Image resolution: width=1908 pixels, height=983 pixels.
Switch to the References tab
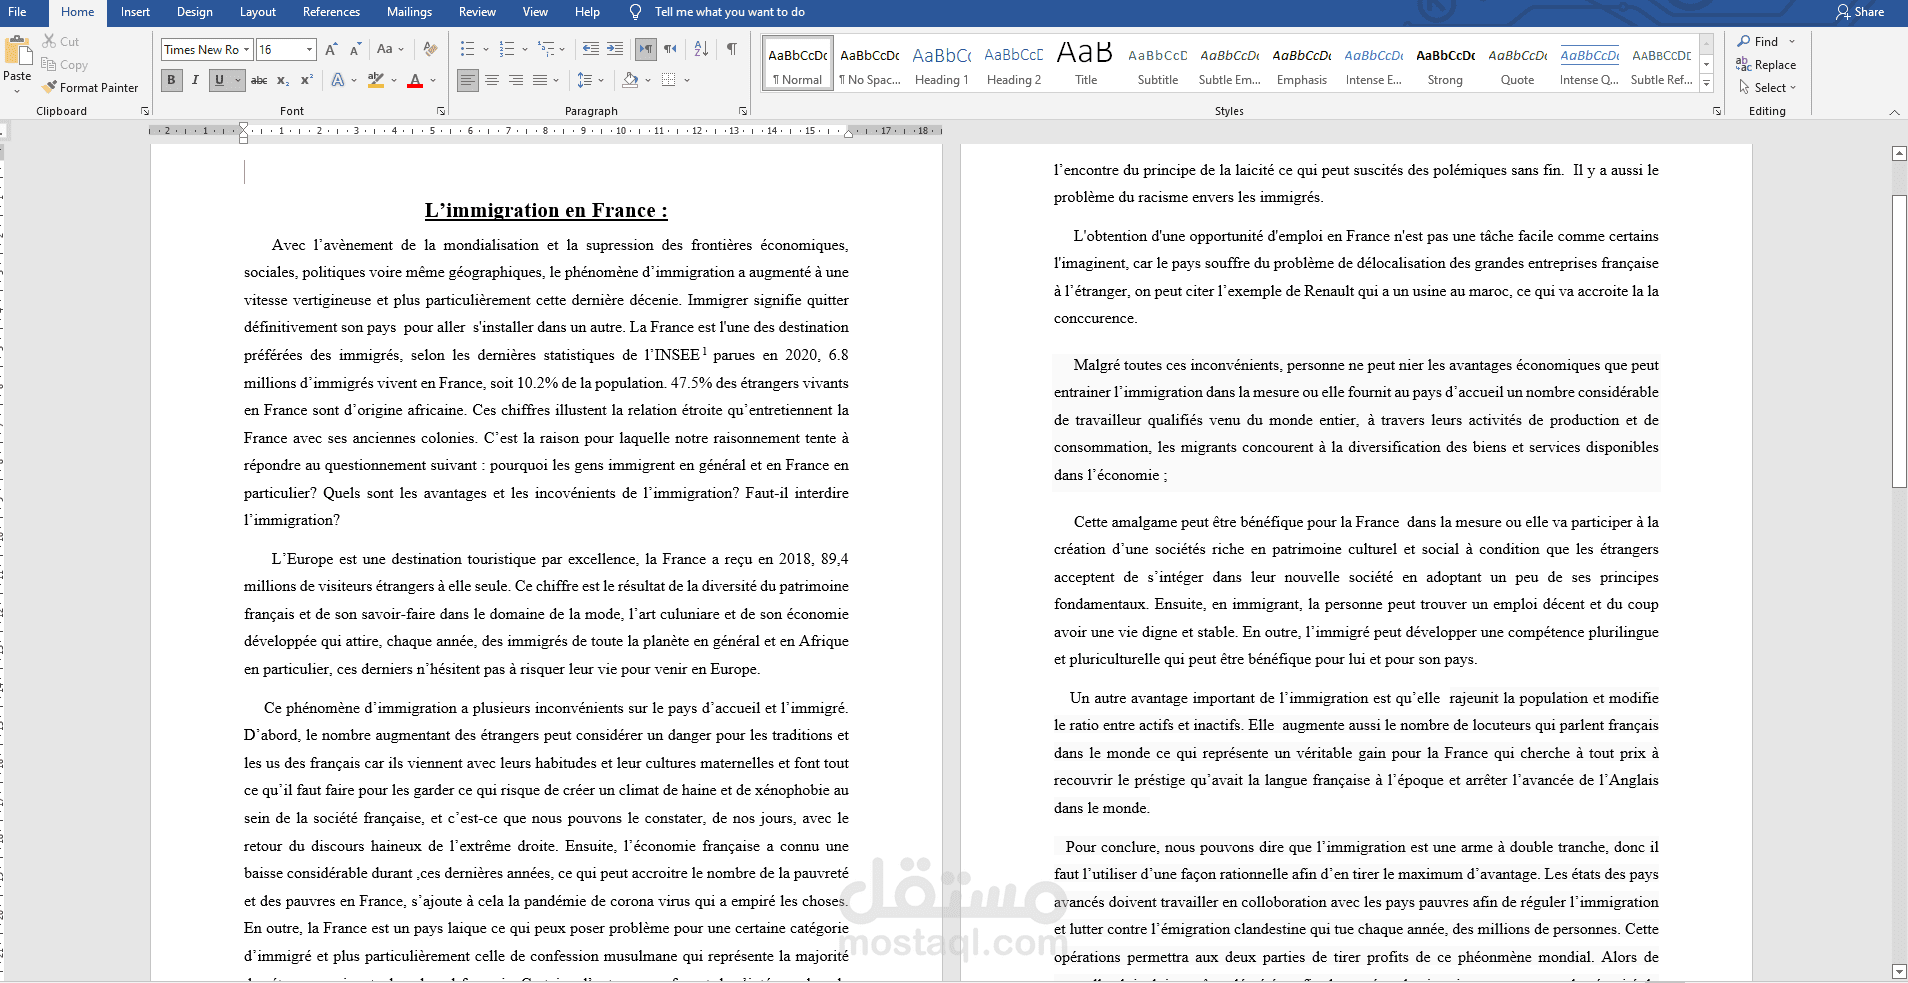pyautogui.click(x=331, y=12)
